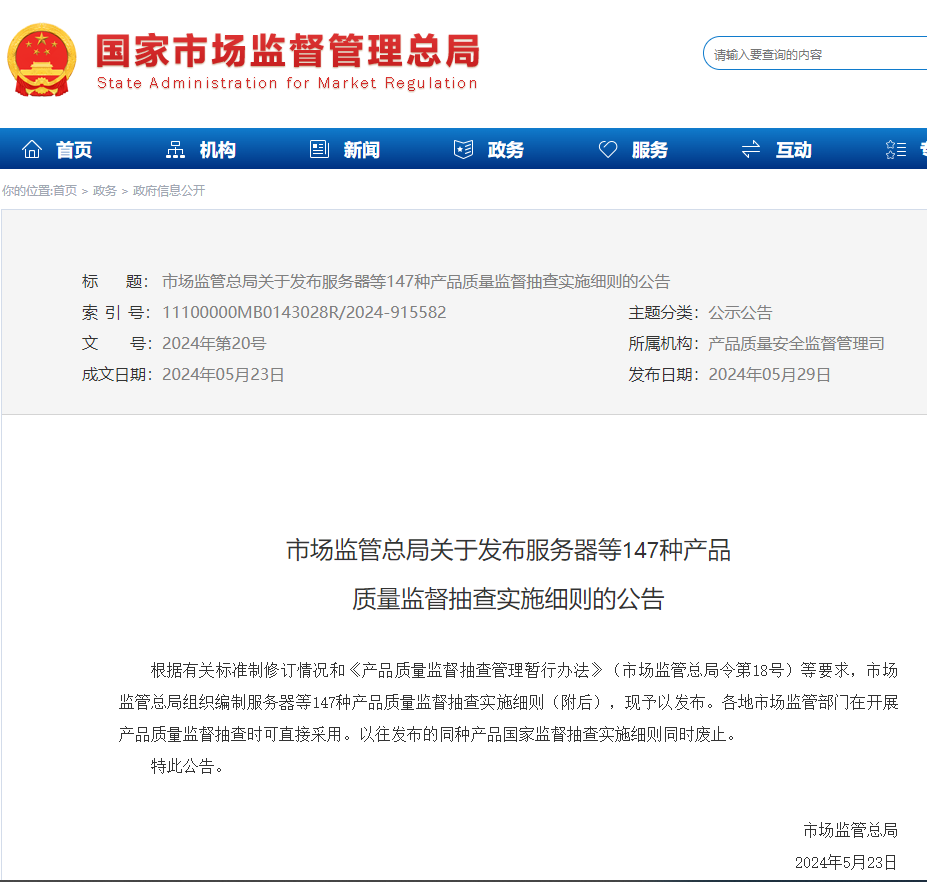This screenshot has height=882, width=927.
Task: Click the 公示公告 topic category value
Action: click(x=740, y=313)
